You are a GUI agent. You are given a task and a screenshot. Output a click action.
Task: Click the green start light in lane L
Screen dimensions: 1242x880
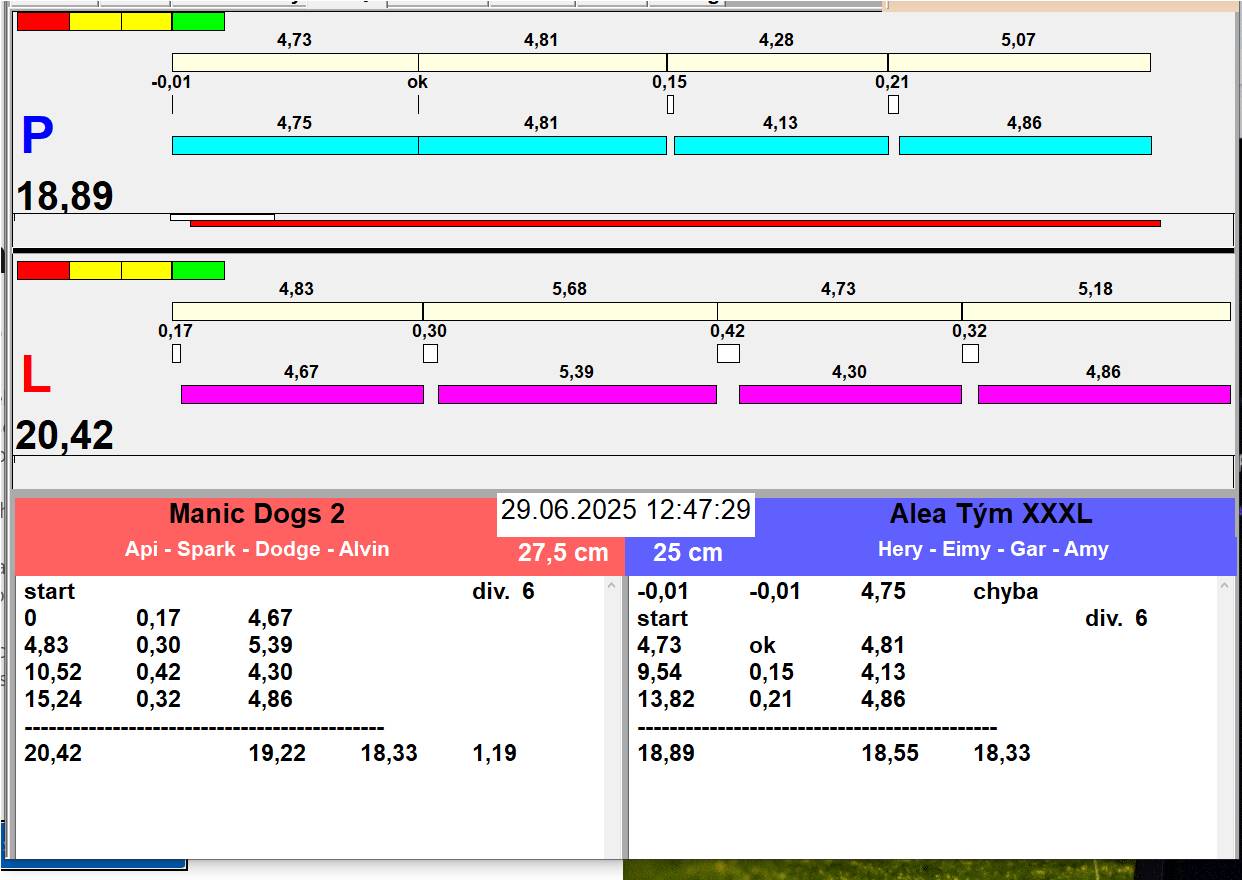point(198,270)
